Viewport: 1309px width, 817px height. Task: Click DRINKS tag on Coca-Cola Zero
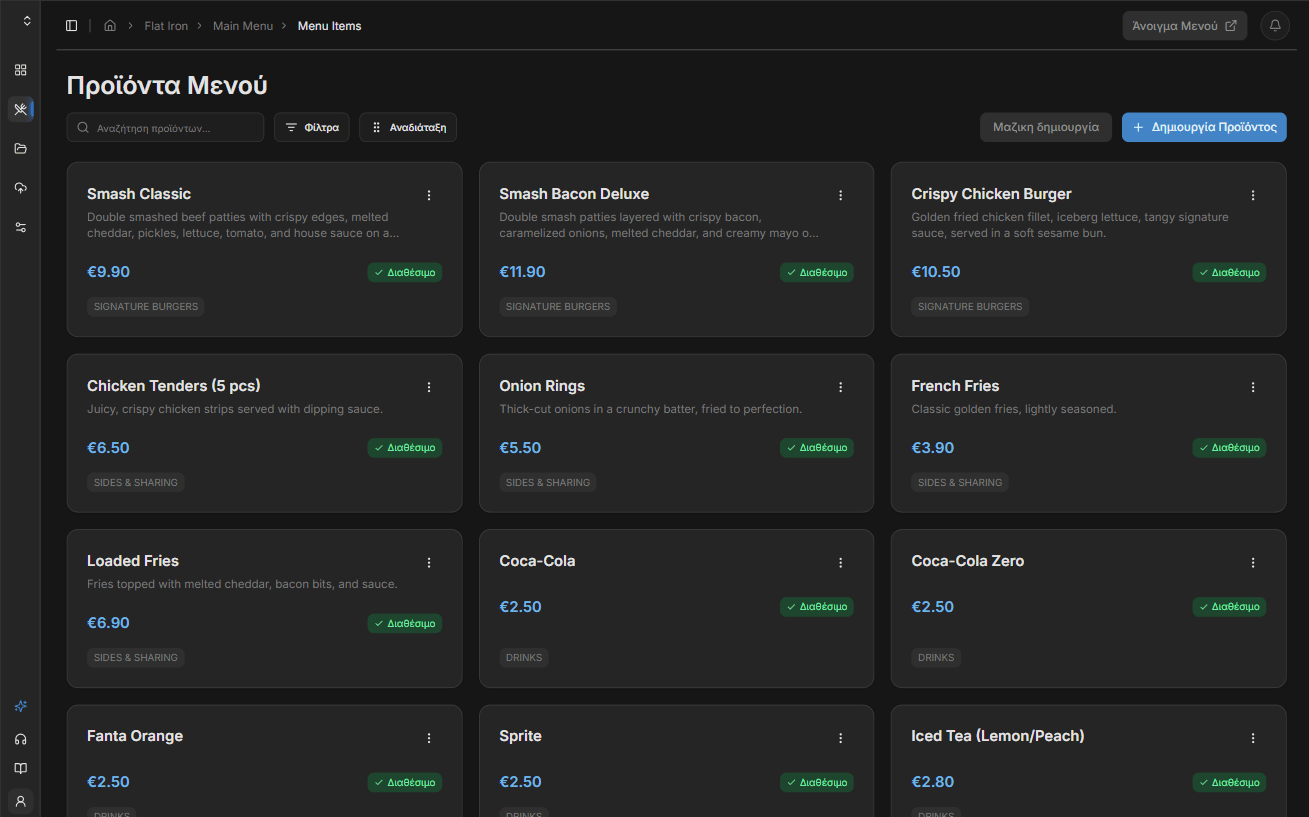pyautogui.click(x=936, y=658)
